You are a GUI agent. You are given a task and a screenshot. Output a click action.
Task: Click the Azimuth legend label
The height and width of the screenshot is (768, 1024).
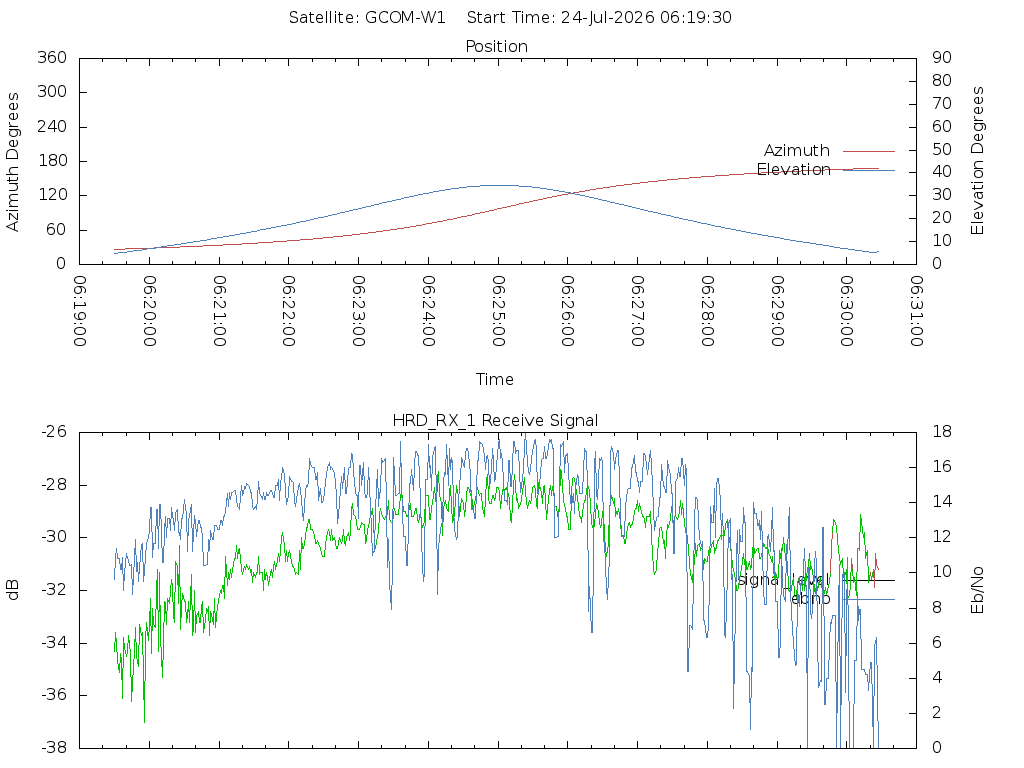tap(797, 151)
